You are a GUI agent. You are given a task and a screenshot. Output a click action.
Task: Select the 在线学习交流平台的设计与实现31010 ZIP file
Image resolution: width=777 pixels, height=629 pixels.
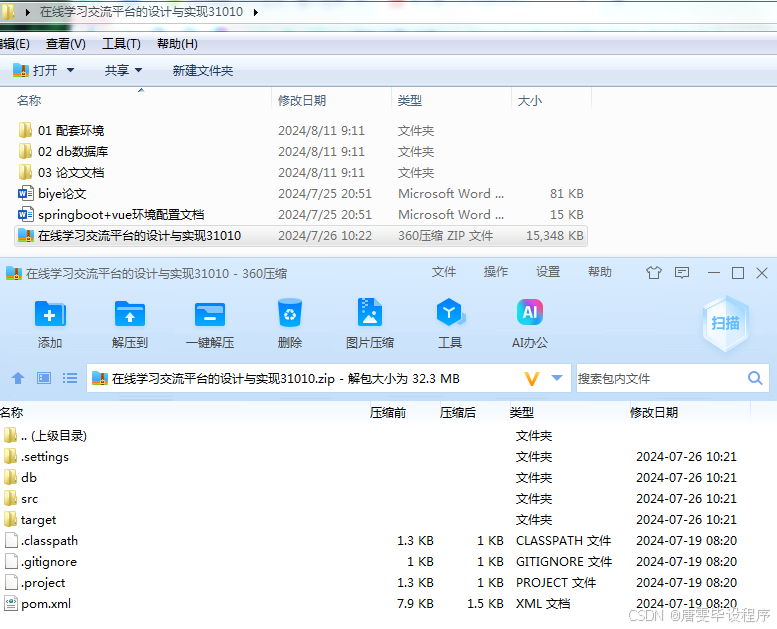pyautogui.click(x=301, y=235)
